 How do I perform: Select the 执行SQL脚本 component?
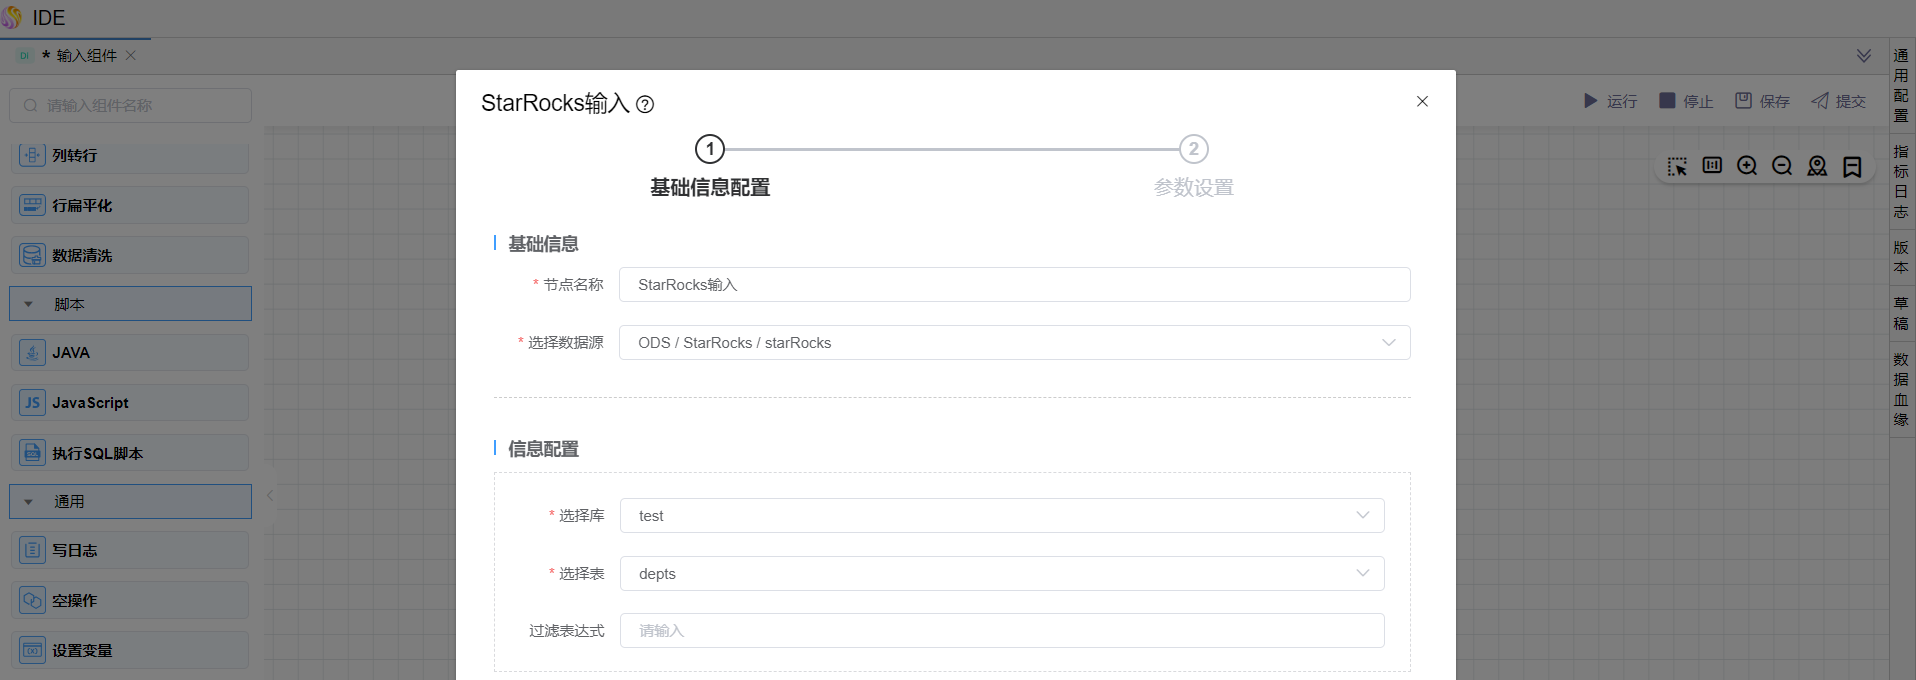pos(130,453)
